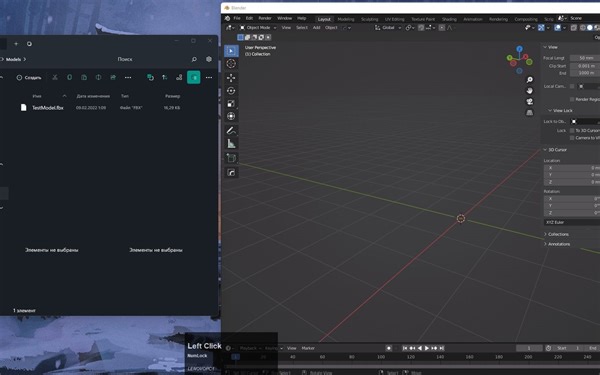This screenshot has height=375, width=600.
Task: Switch to the Sculpting workspace tab
Action: (x=370, y=19)
